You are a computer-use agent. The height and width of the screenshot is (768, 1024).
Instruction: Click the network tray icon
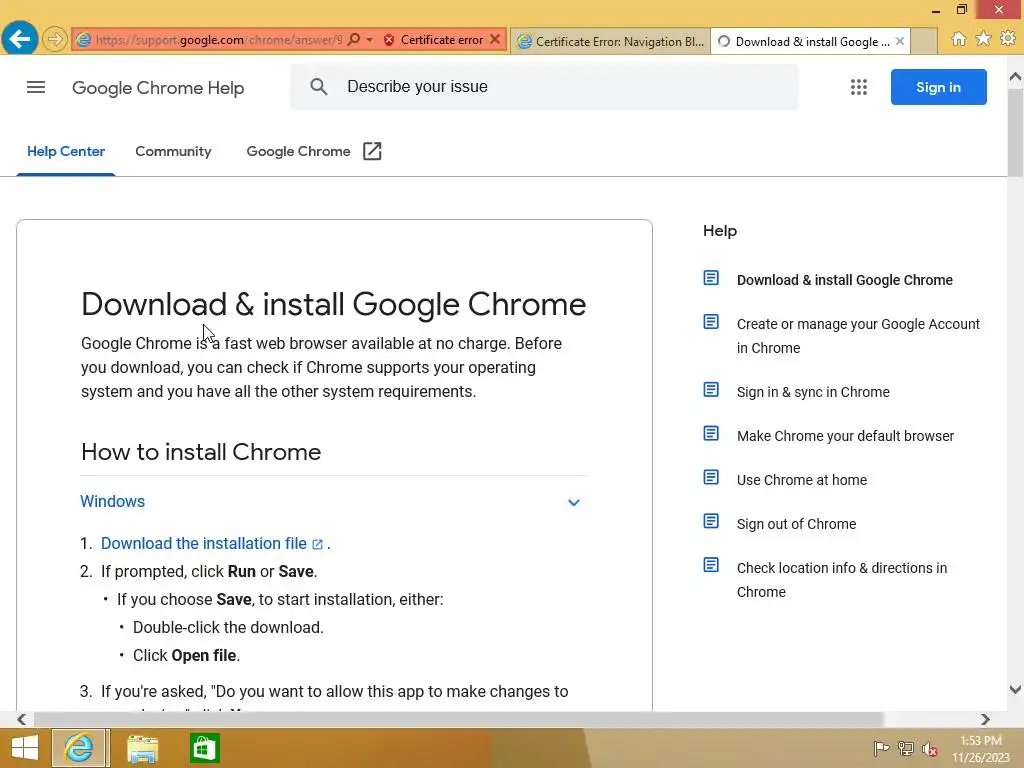coord(906,748)
